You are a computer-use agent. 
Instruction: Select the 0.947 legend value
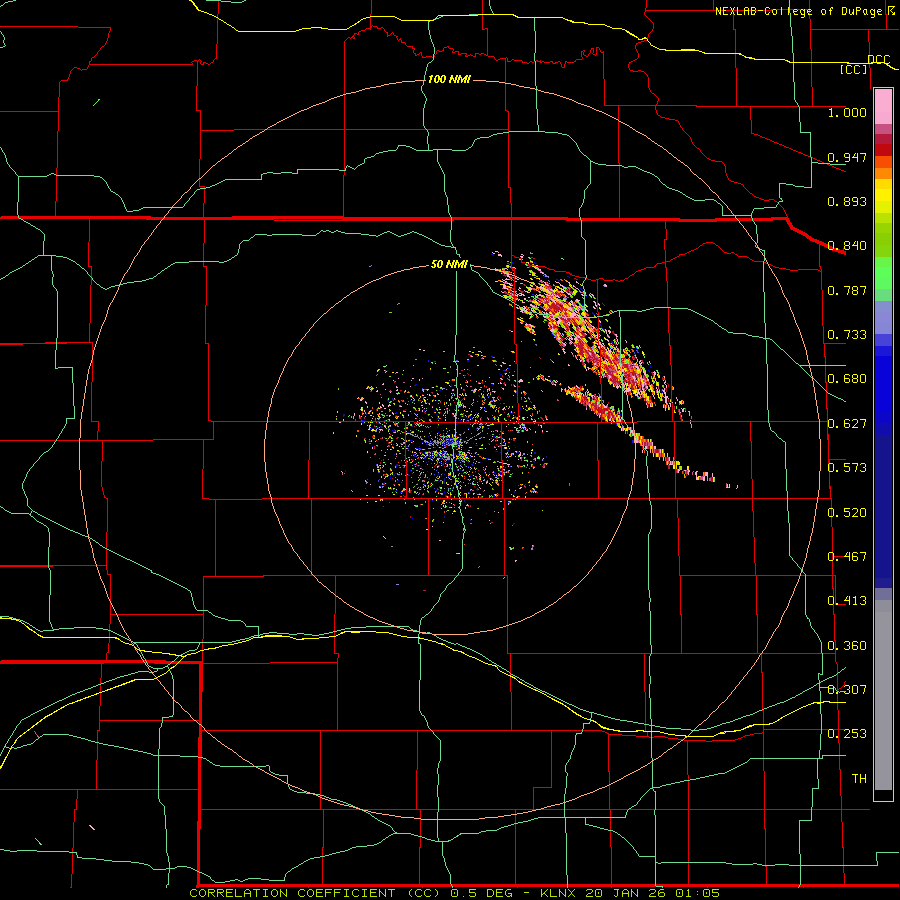[847, 157]
